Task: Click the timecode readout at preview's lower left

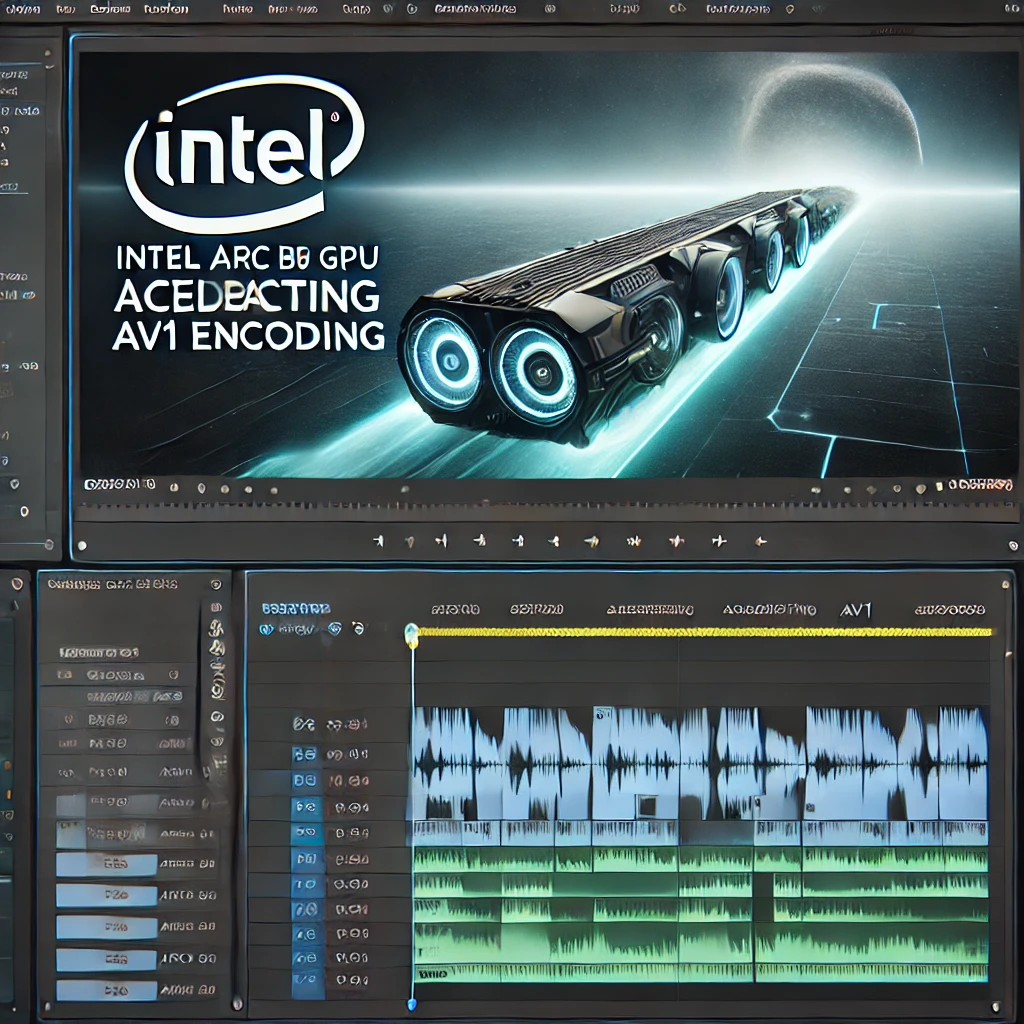Action: point(120,485)
